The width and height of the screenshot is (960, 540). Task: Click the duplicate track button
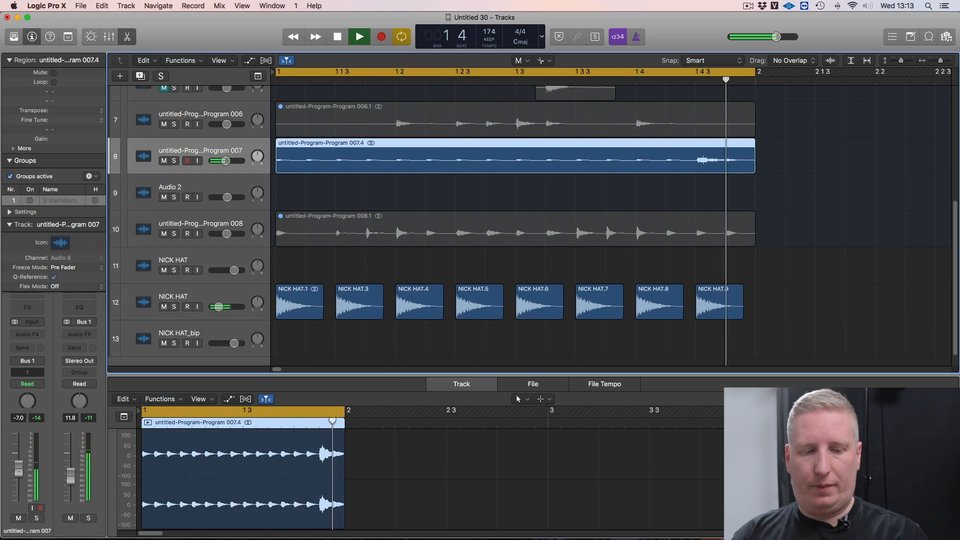click(140, 76)
